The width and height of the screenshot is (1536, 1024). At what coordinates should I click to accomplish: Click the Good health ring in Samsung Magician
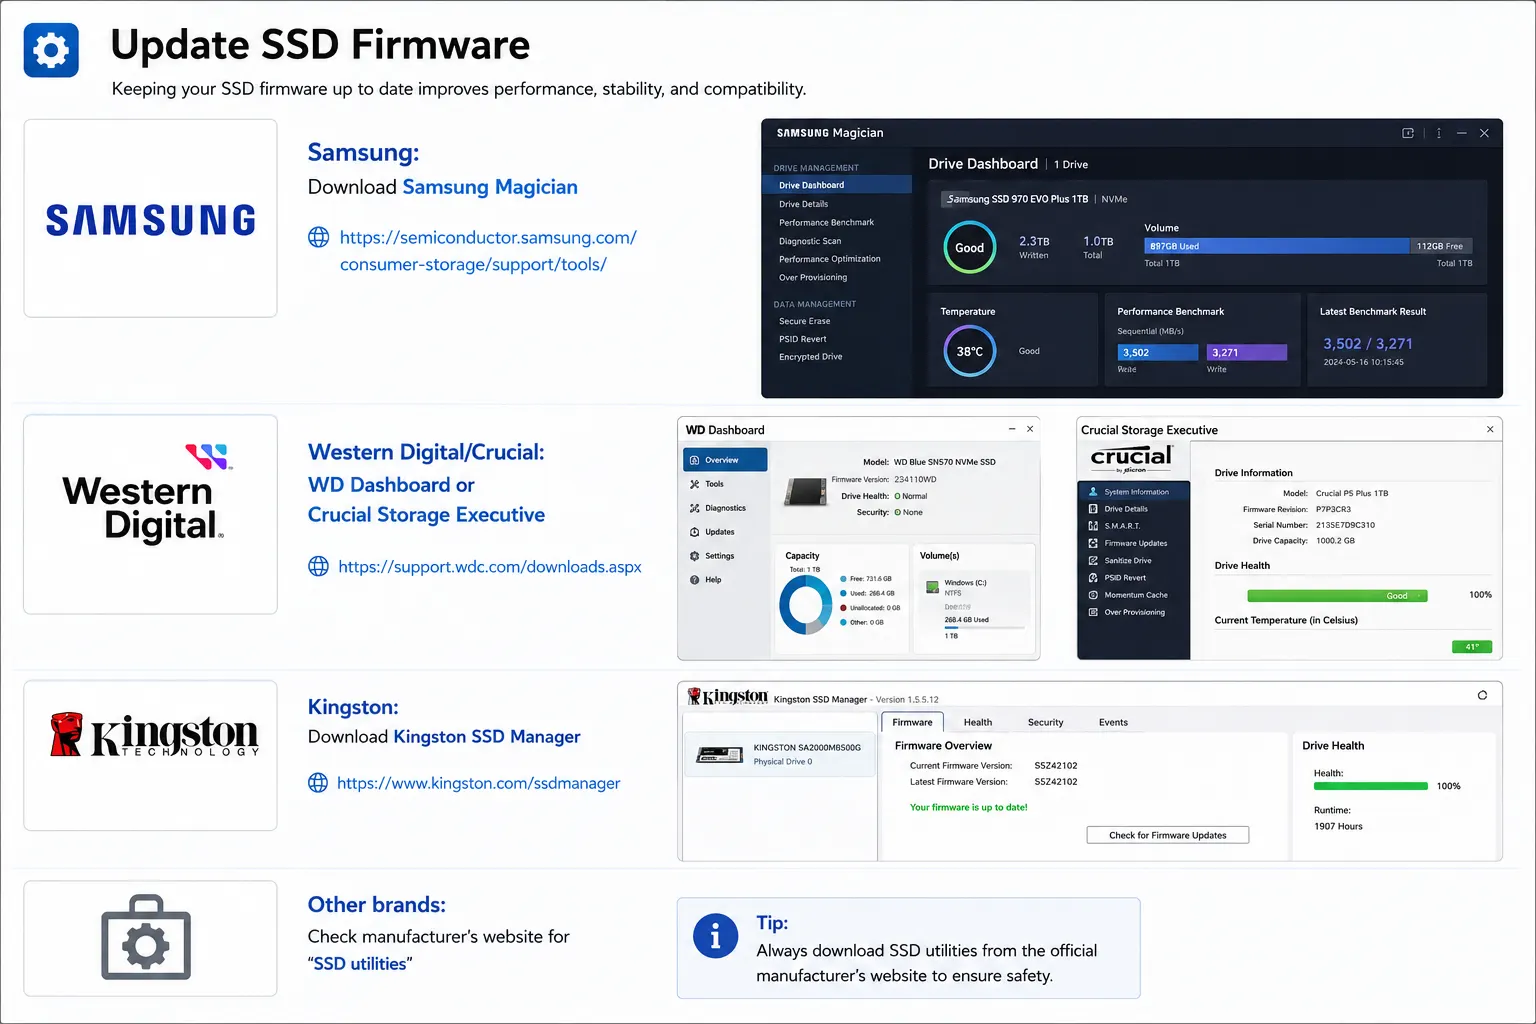pyautogui.click(x=970, y=247)
